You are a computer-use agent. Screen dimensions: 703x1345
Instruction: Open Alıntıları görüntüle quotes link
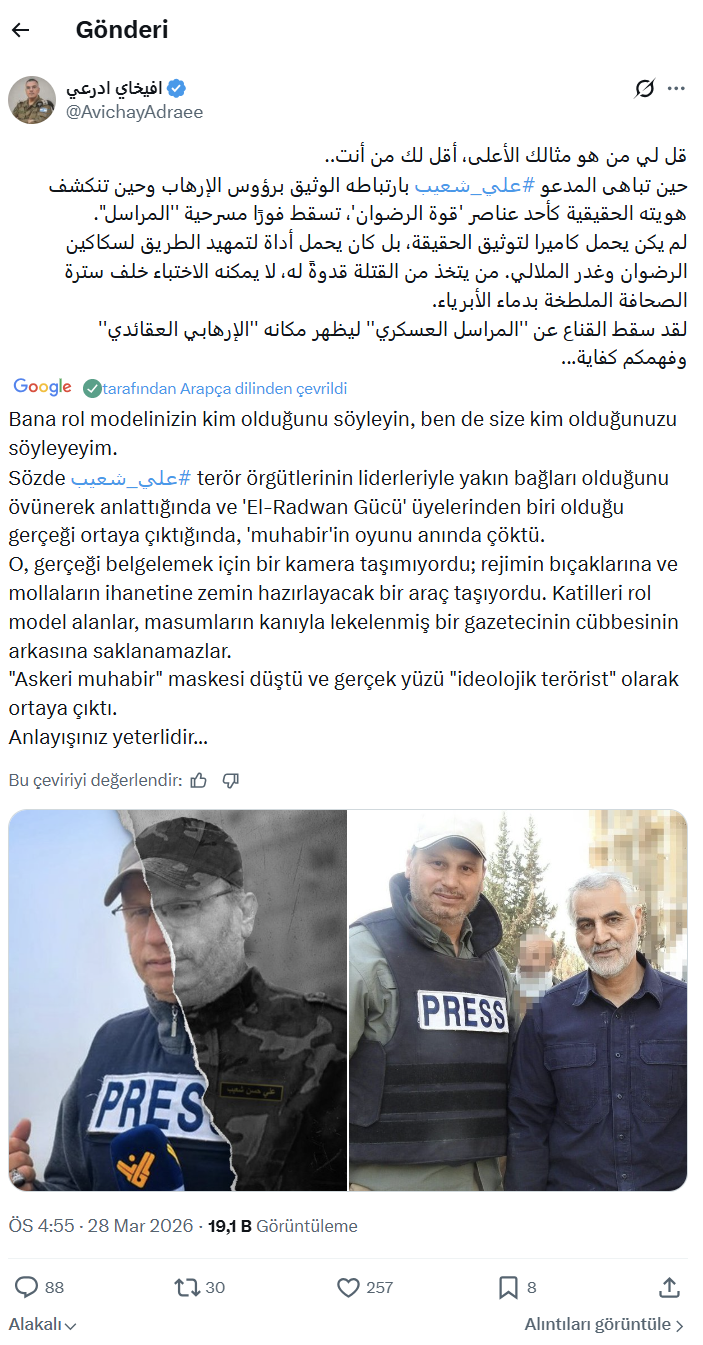tap(605, 1324)
